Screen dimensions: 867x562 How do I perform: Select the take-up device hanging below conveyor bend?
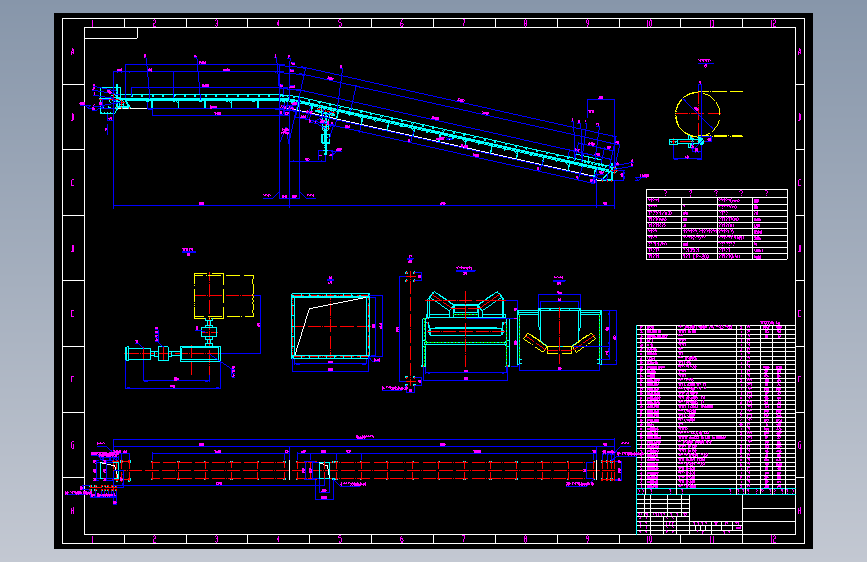(326, 136)
